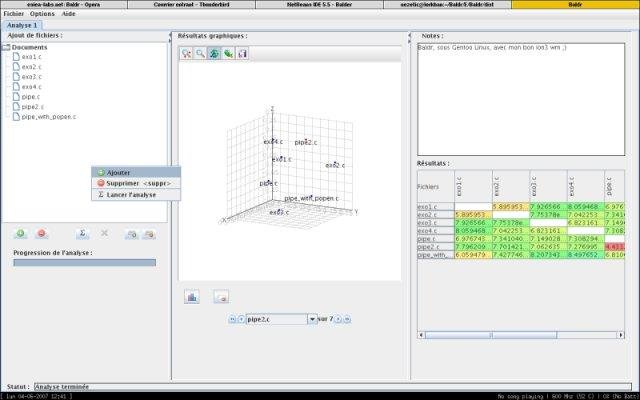This screenshot has height=400, width=640.
Task: Collapse left panel using divider arrow
Action: [x=170, y=35]
